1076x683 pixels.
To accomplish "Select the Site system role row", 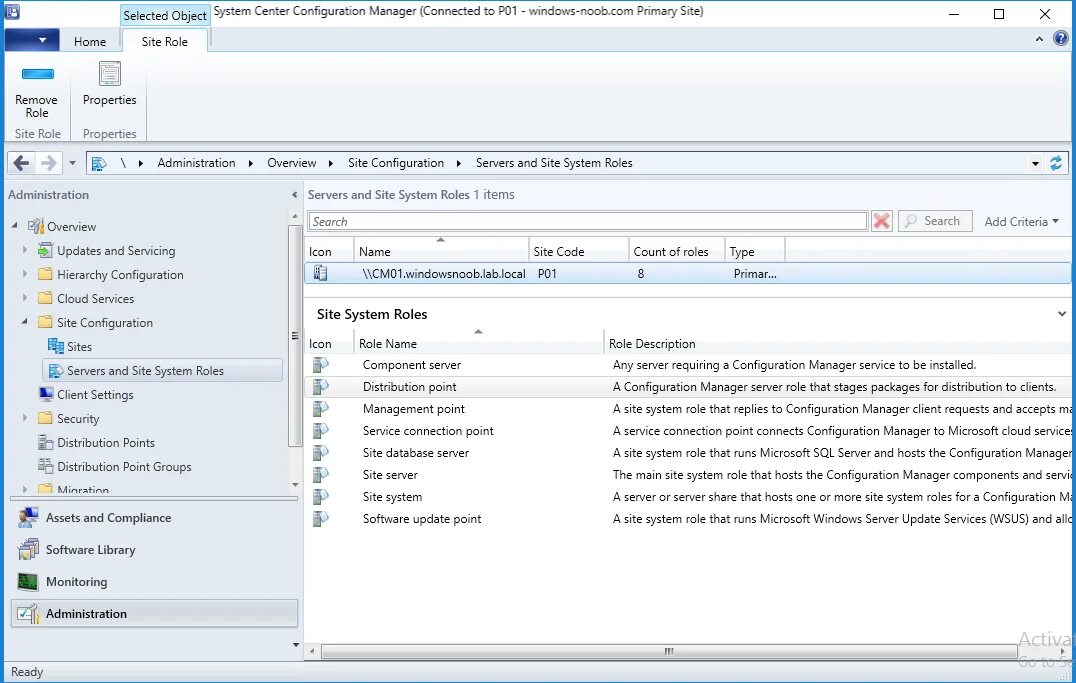I will 688,496.
